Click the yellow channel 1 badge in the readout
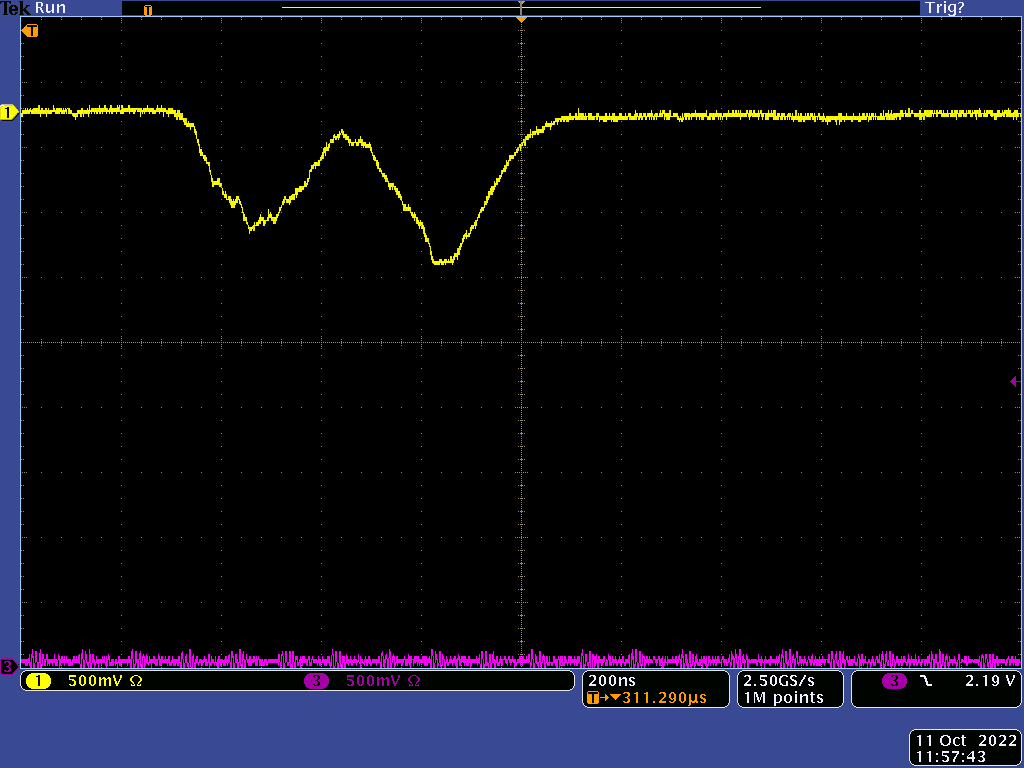This screenshot has height=768, width=1024. coord(39,681)
